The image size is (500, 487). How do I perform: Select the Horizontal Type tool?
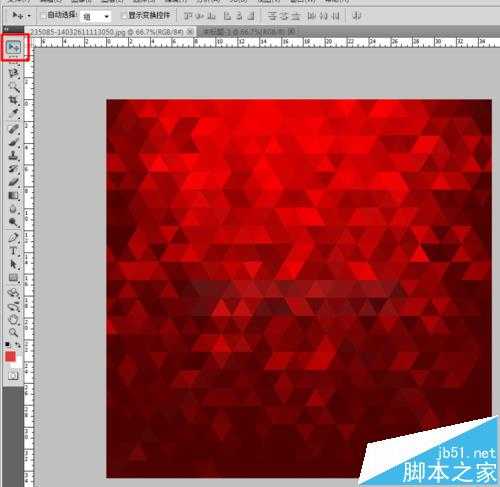13,251
